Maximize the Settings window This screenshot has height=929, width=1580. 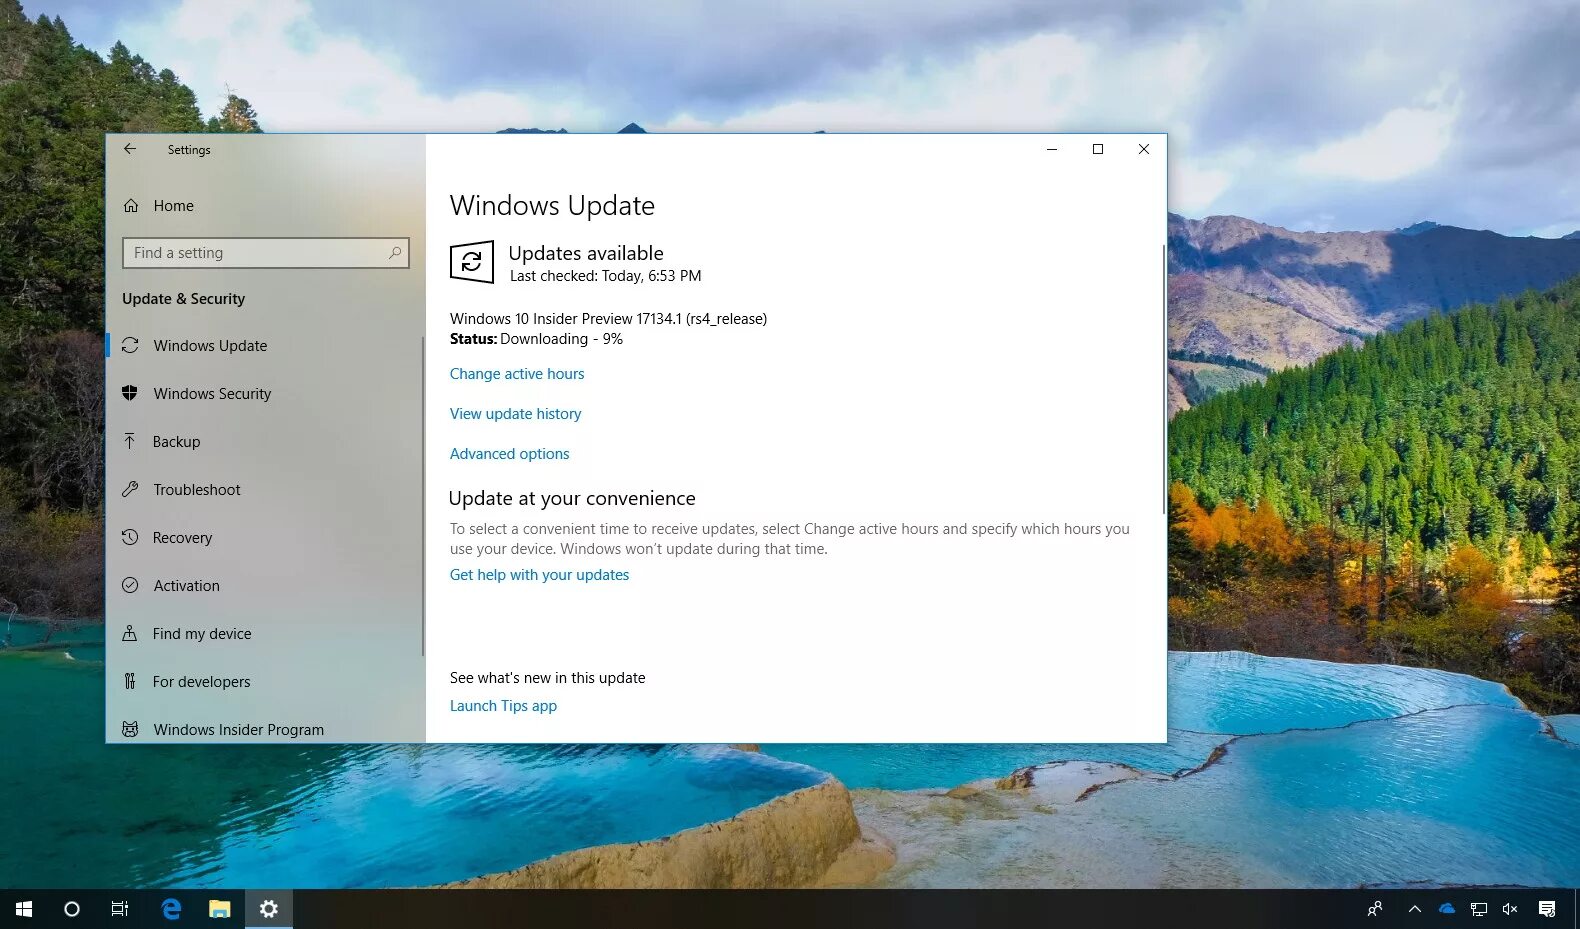pos(1098,149)
